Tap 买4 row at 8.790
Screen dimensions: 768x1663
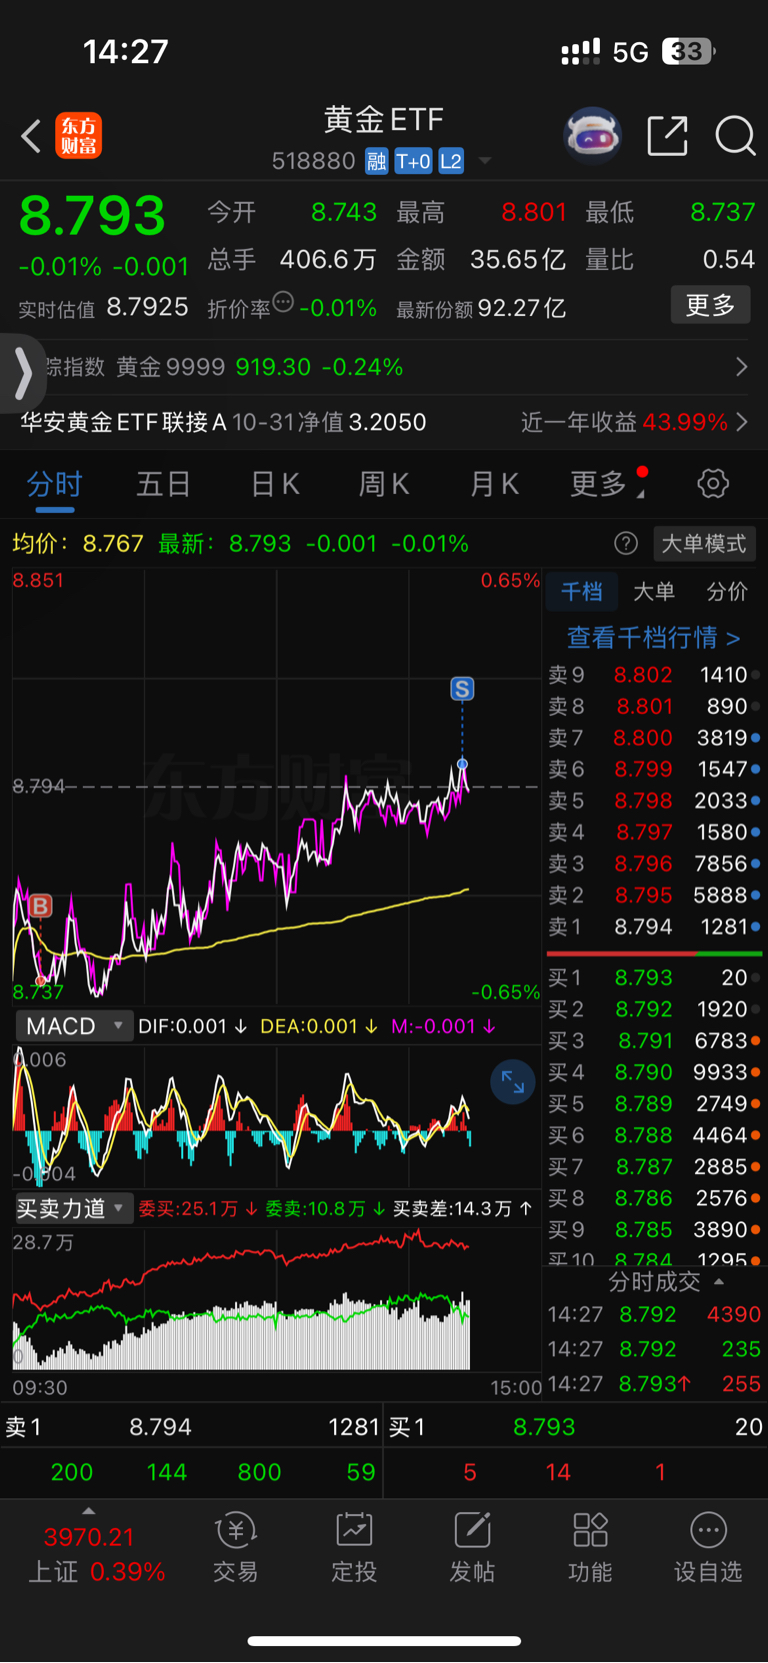point(654,1072)
